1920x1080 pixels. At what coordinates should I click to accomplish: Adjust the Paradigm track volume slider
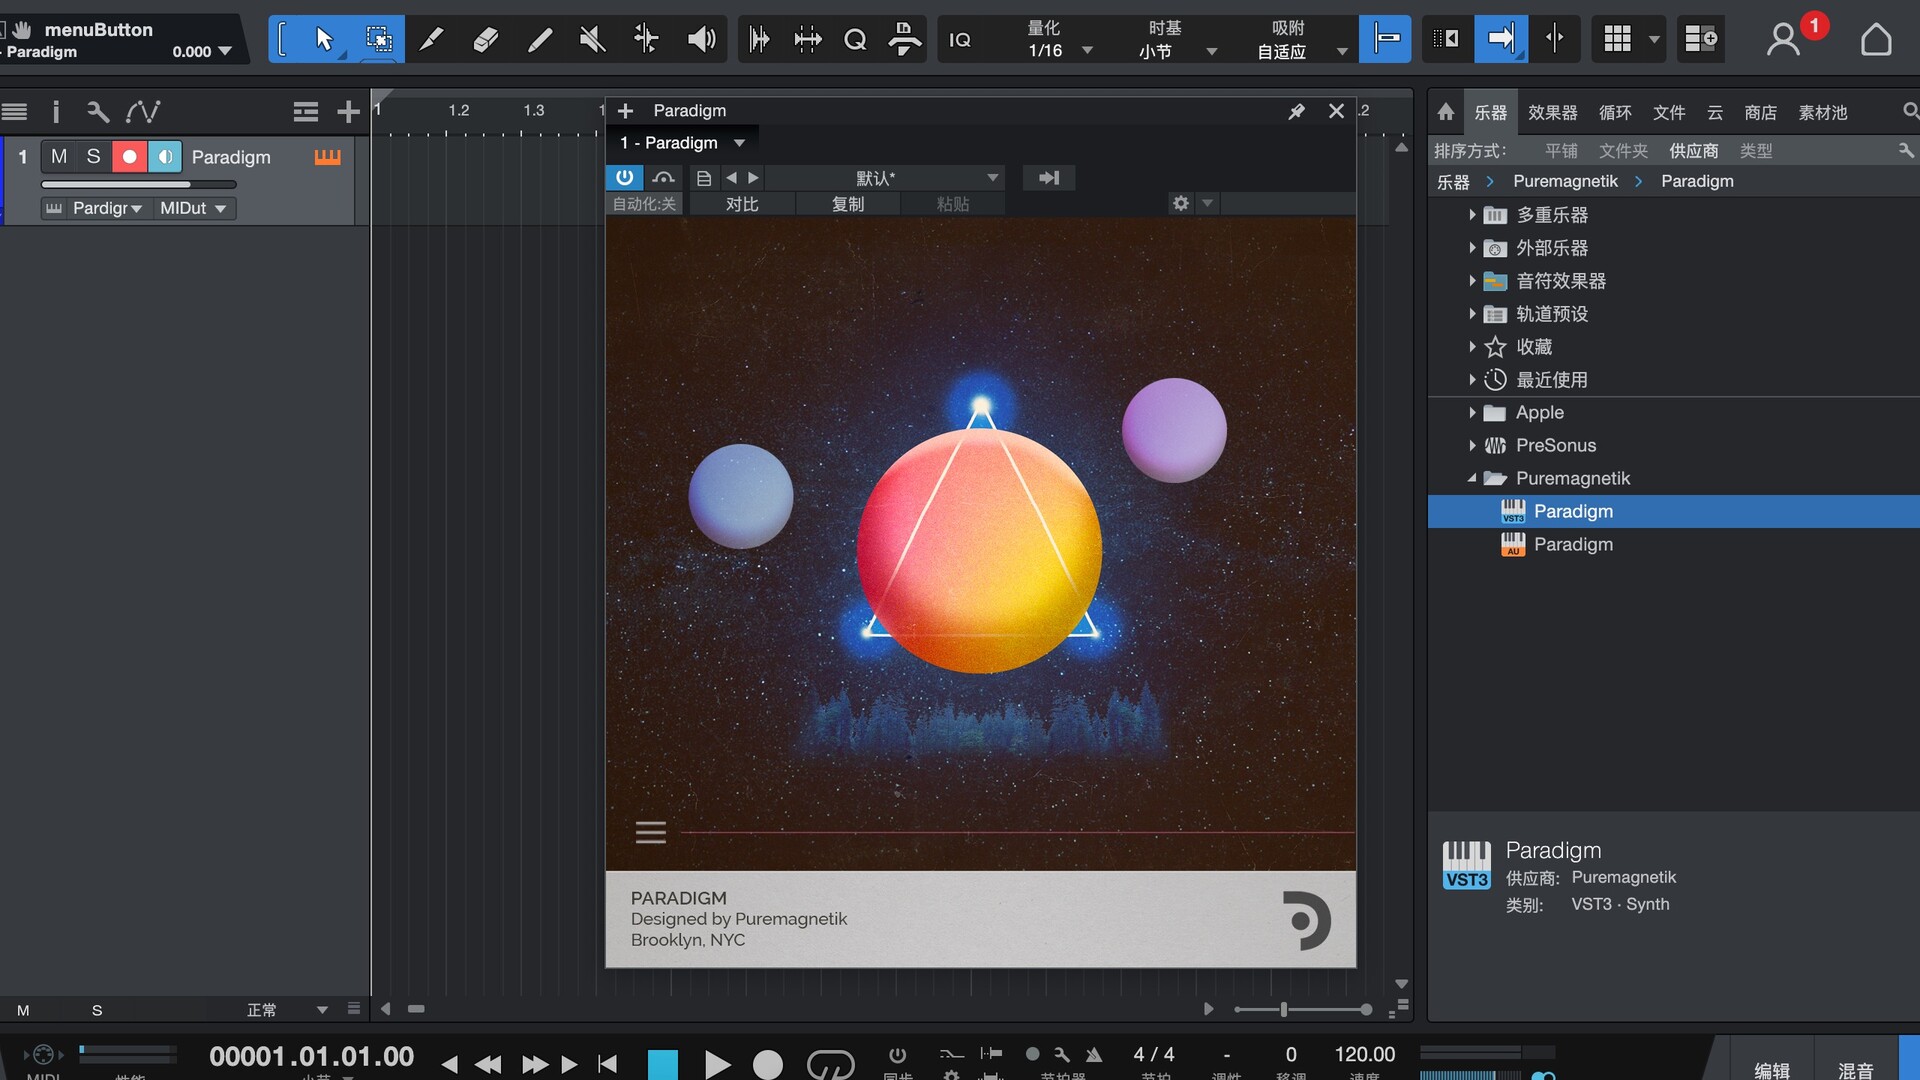pyautogui.click(x=139, y=184)
